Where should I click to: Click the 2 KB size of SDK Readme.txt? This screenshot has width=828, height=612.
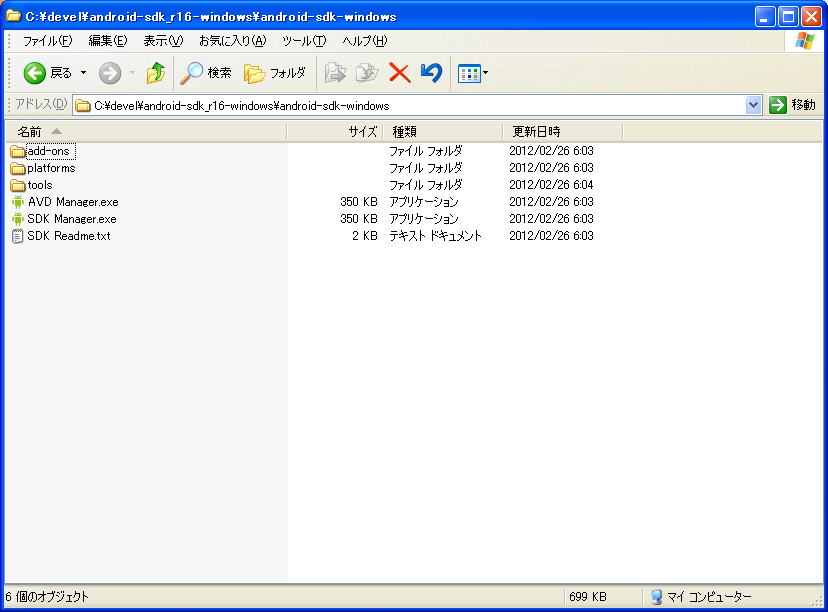tap(364, 236)
